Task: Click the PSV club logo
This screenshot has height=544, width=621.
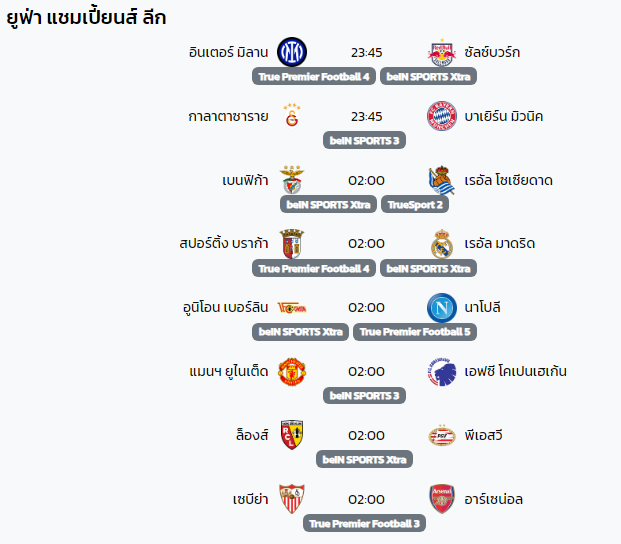Action: tap(441, 435)
